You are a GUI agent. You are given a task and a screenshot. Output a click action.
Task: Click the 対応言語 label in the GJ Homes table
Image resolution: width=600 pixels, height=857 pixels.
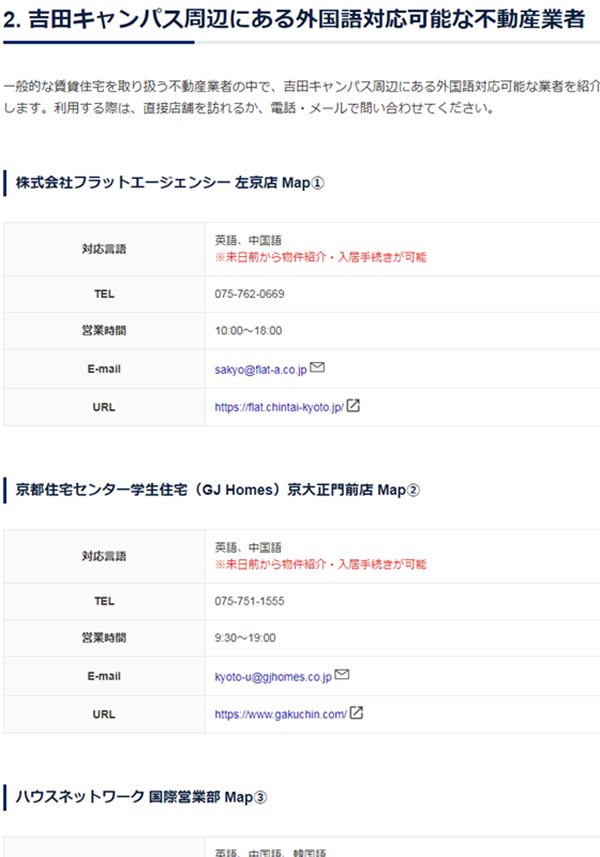click(104, 556)
